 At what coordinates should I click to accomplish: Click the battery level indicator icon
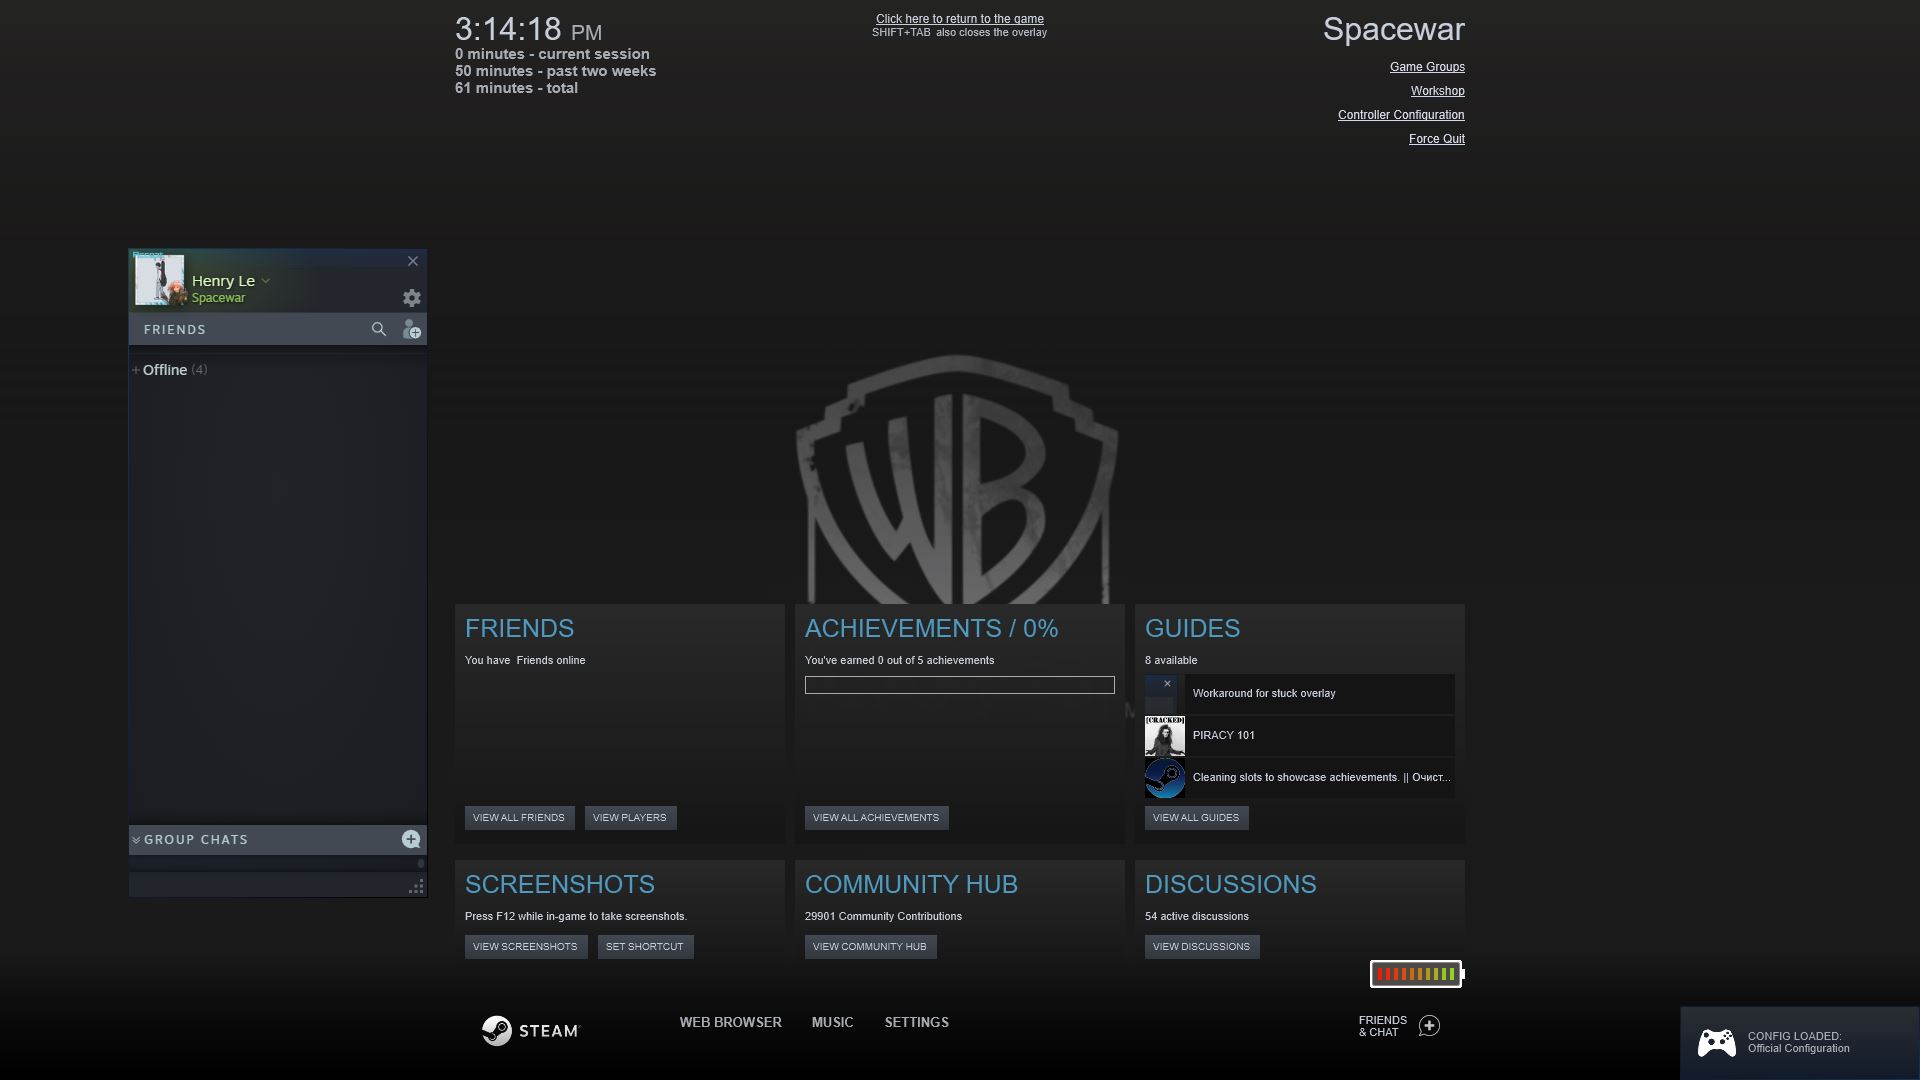[x=1416, y=974]
